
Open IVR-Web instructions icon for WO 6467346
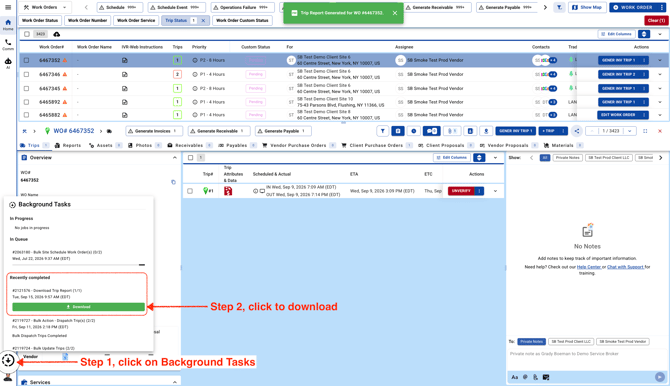click(x=125, y=74)
